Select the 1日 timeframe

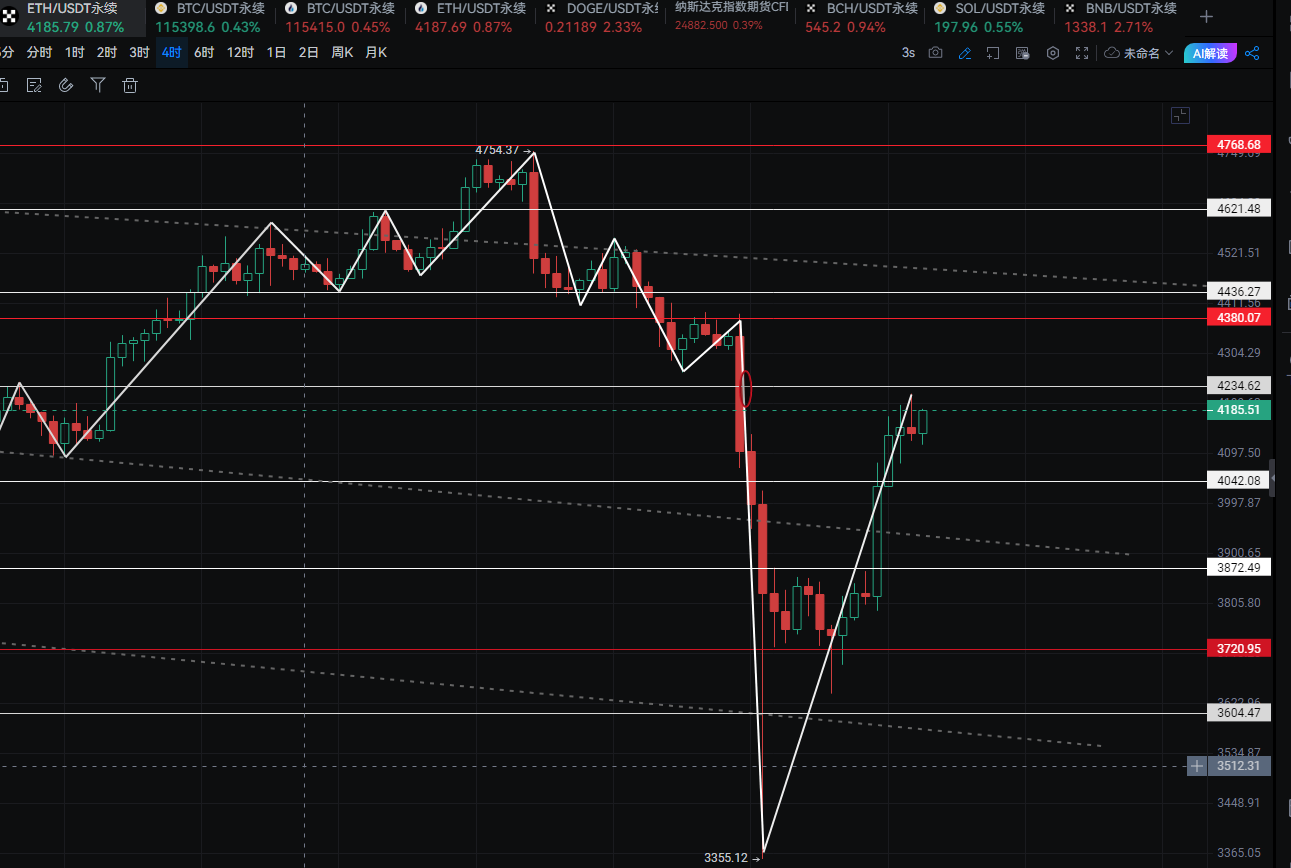click(x=276, y=53)
